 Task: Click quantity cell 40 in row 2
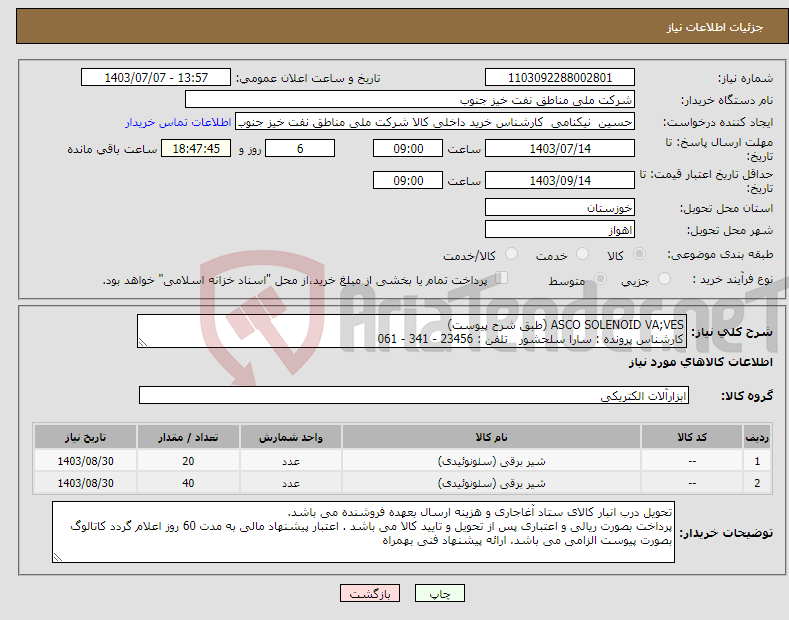point(188,483)
